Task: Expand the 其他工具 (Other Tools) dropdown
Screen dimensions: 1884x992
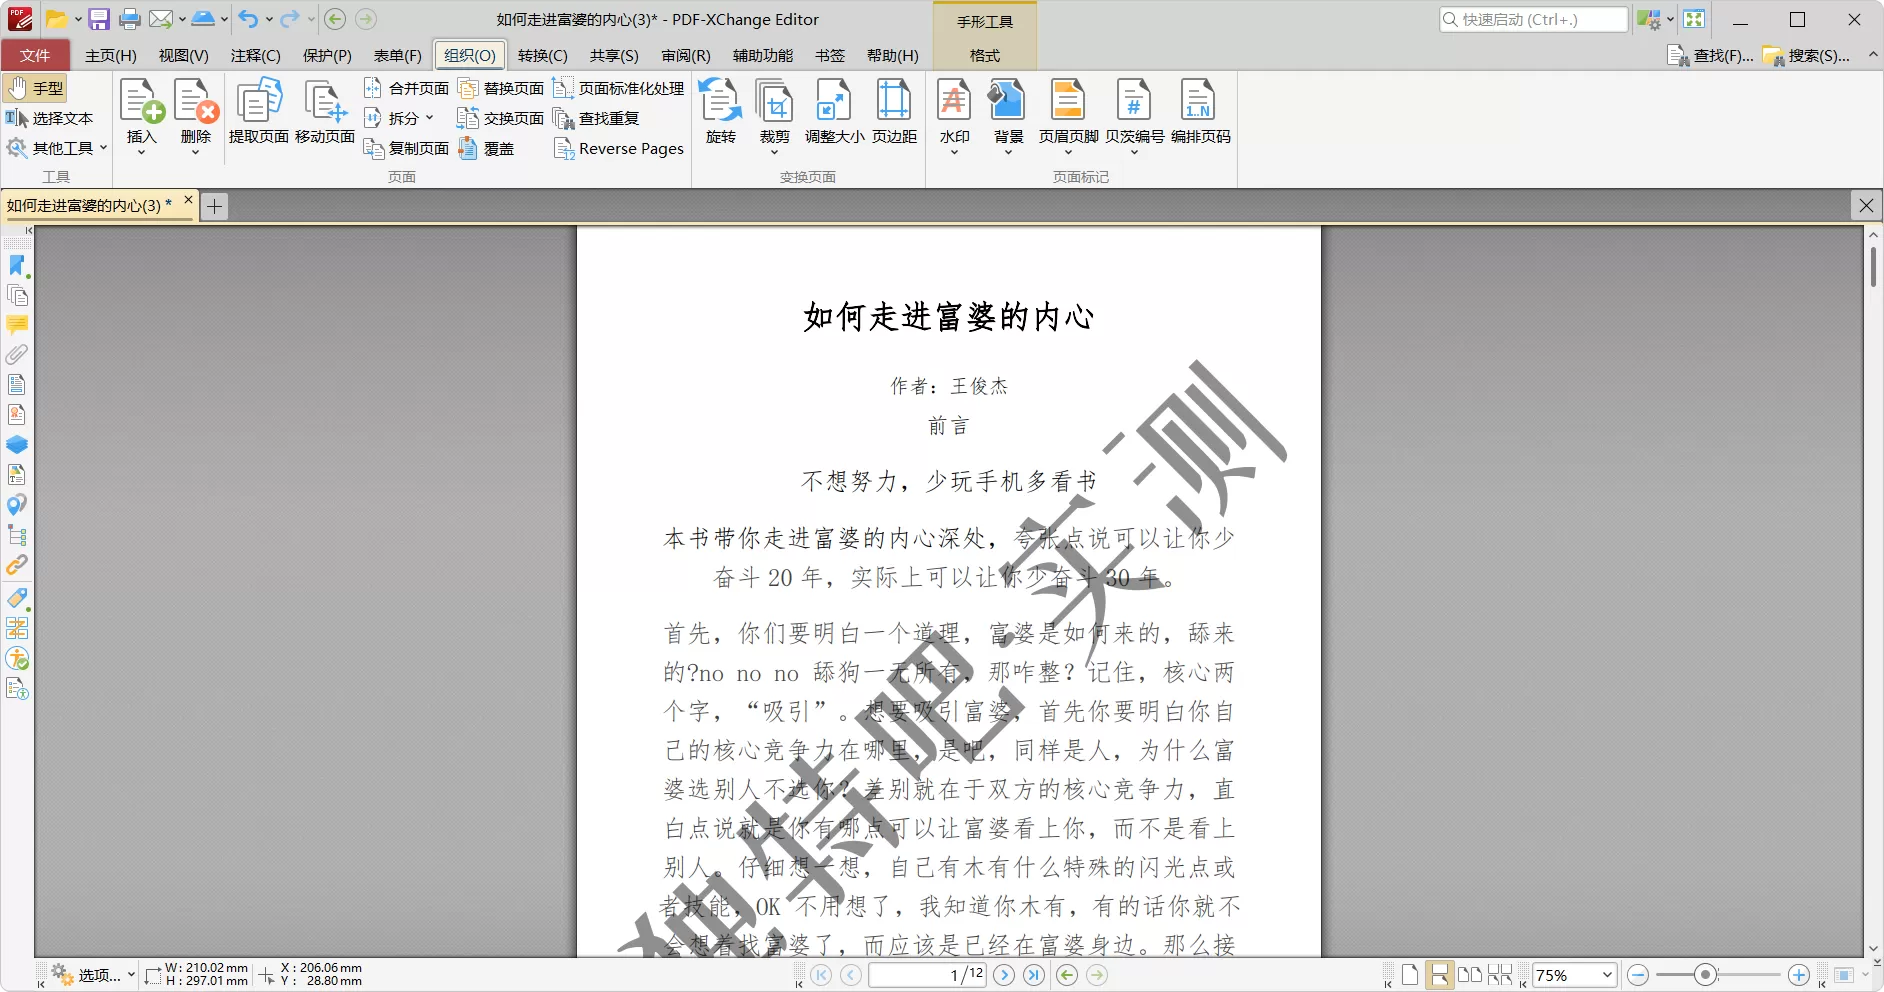Action: pos(102,148)
